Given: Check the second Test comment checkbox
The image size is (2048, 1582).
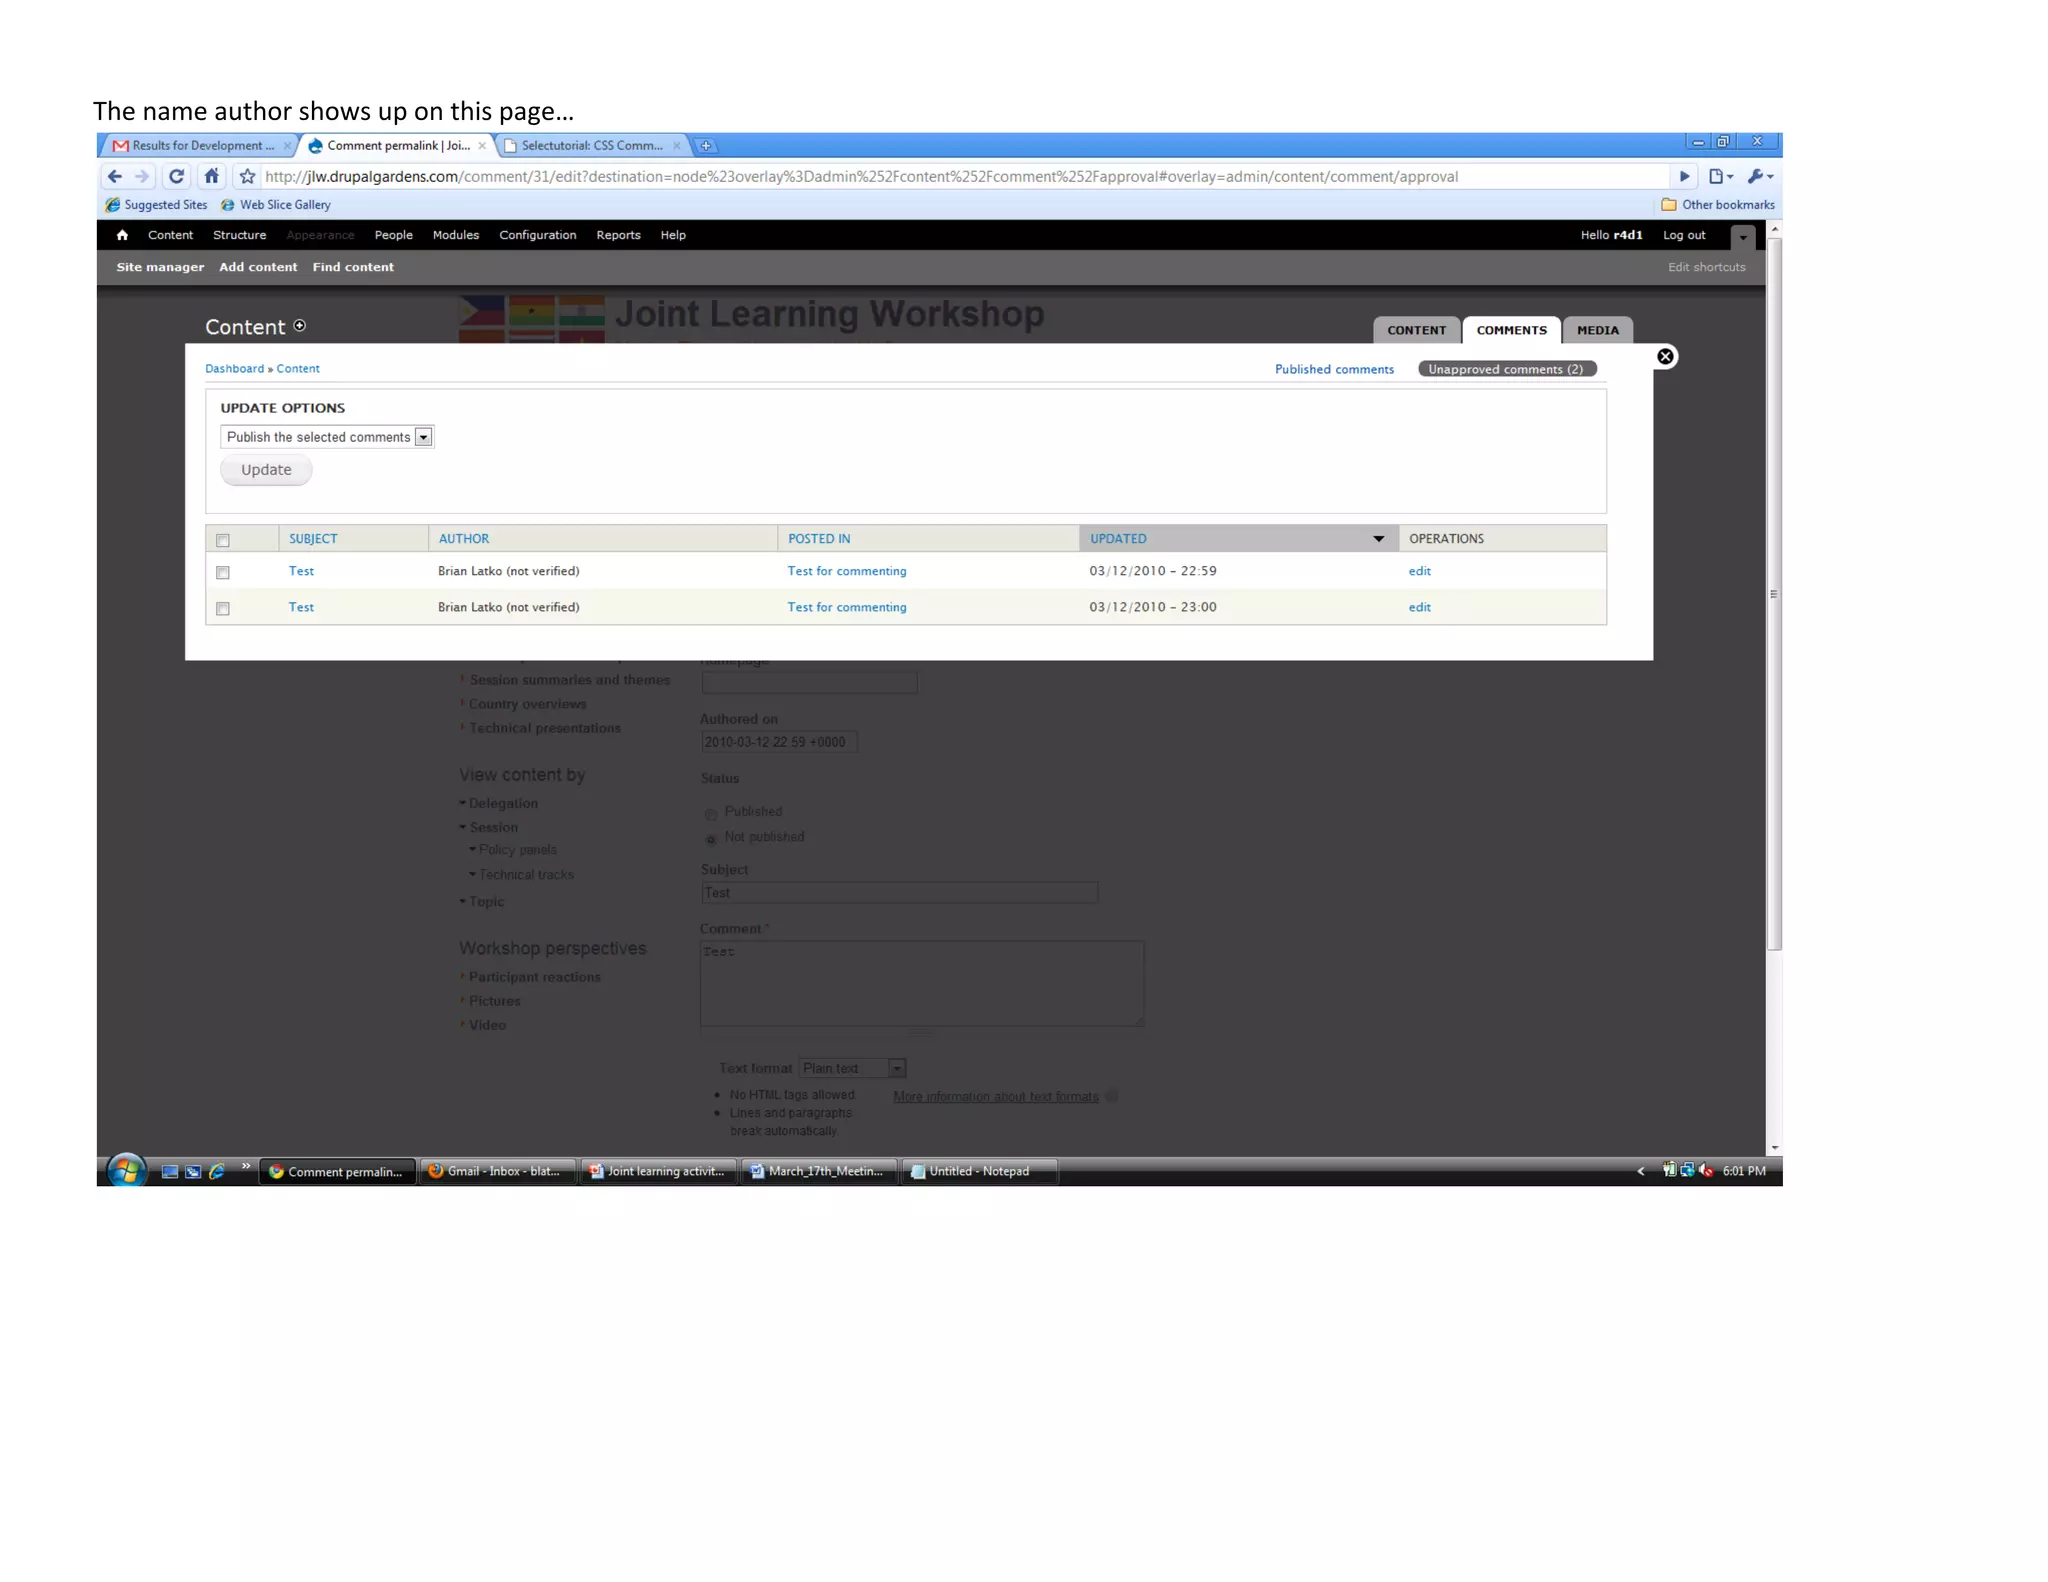Looking at the screenshot, I should [223, 608].
